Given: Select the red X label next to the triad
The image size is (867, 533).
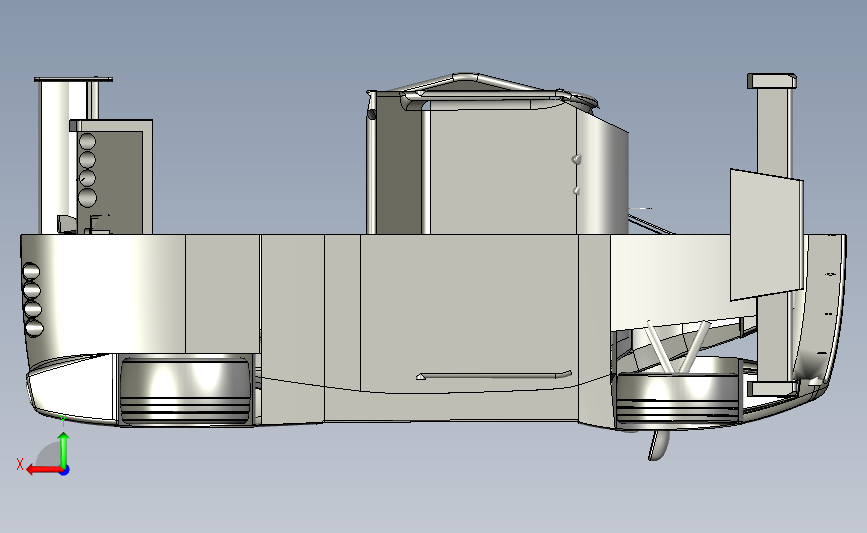Looking at the screenshot, I should [x=20, y=464].
